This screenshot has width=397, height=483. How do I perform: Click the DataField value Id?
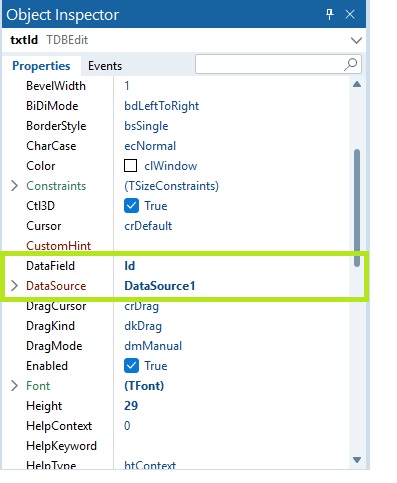[x=130, y=266]
